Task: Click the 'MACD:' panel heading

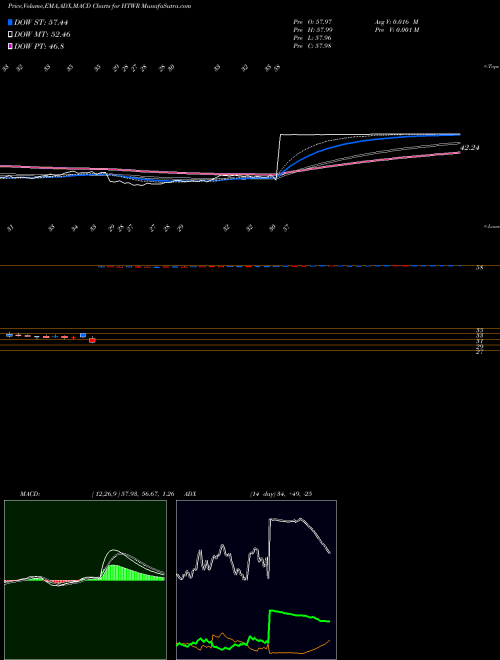Action: click(29, 494)
